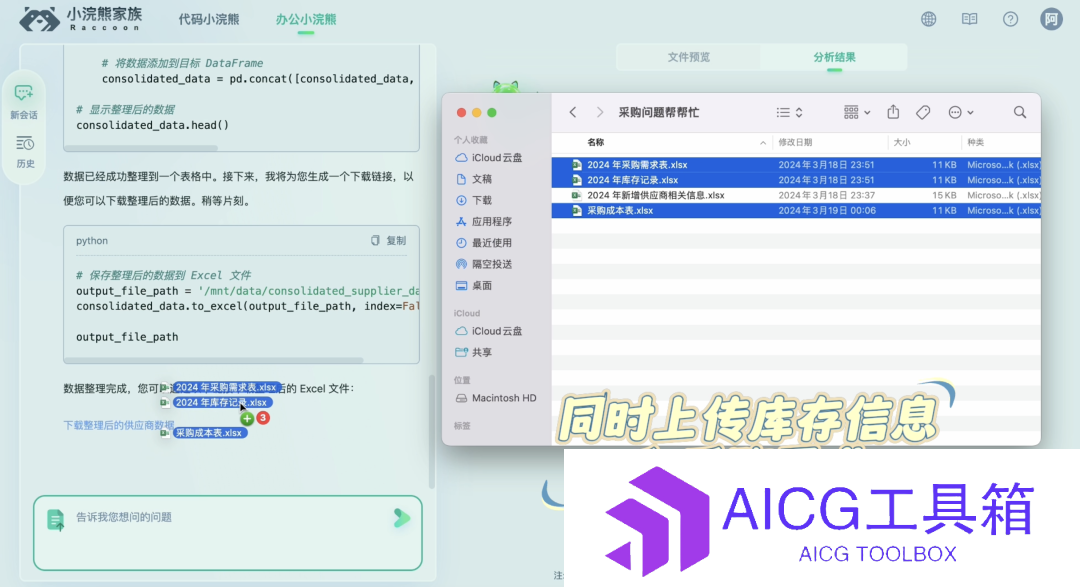Switch to 代码小浣熊 tab

[209, 19]
